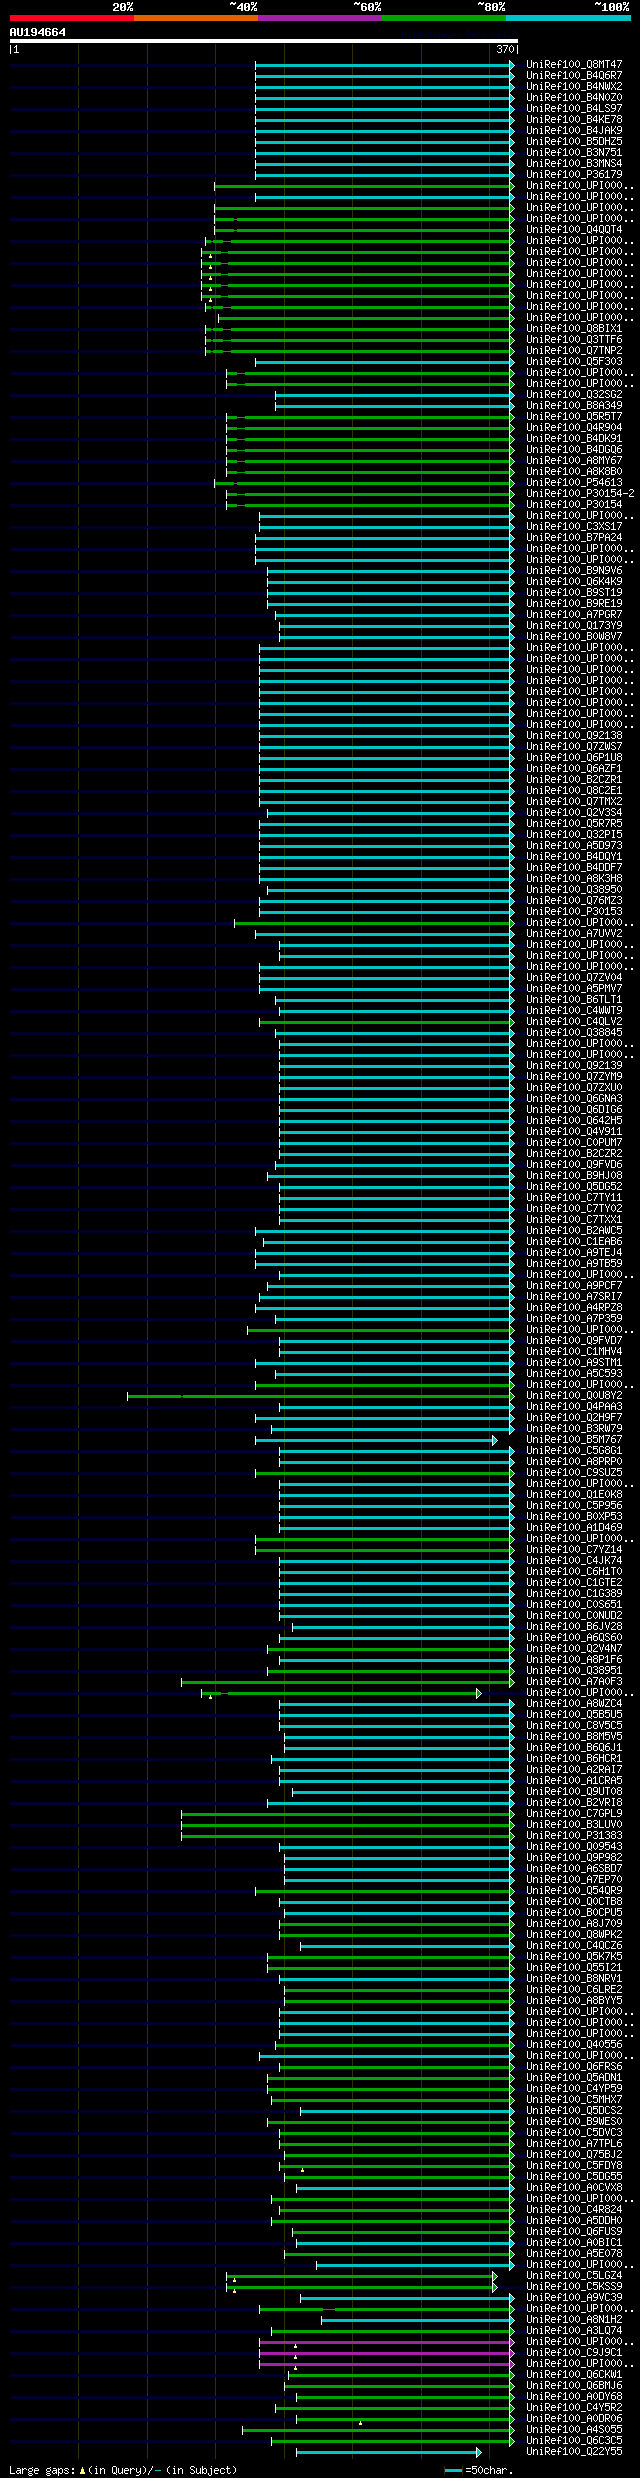Select hit UniRef100_B3N751
This screenshot has width=640, height=2478.
coord(574,153)
